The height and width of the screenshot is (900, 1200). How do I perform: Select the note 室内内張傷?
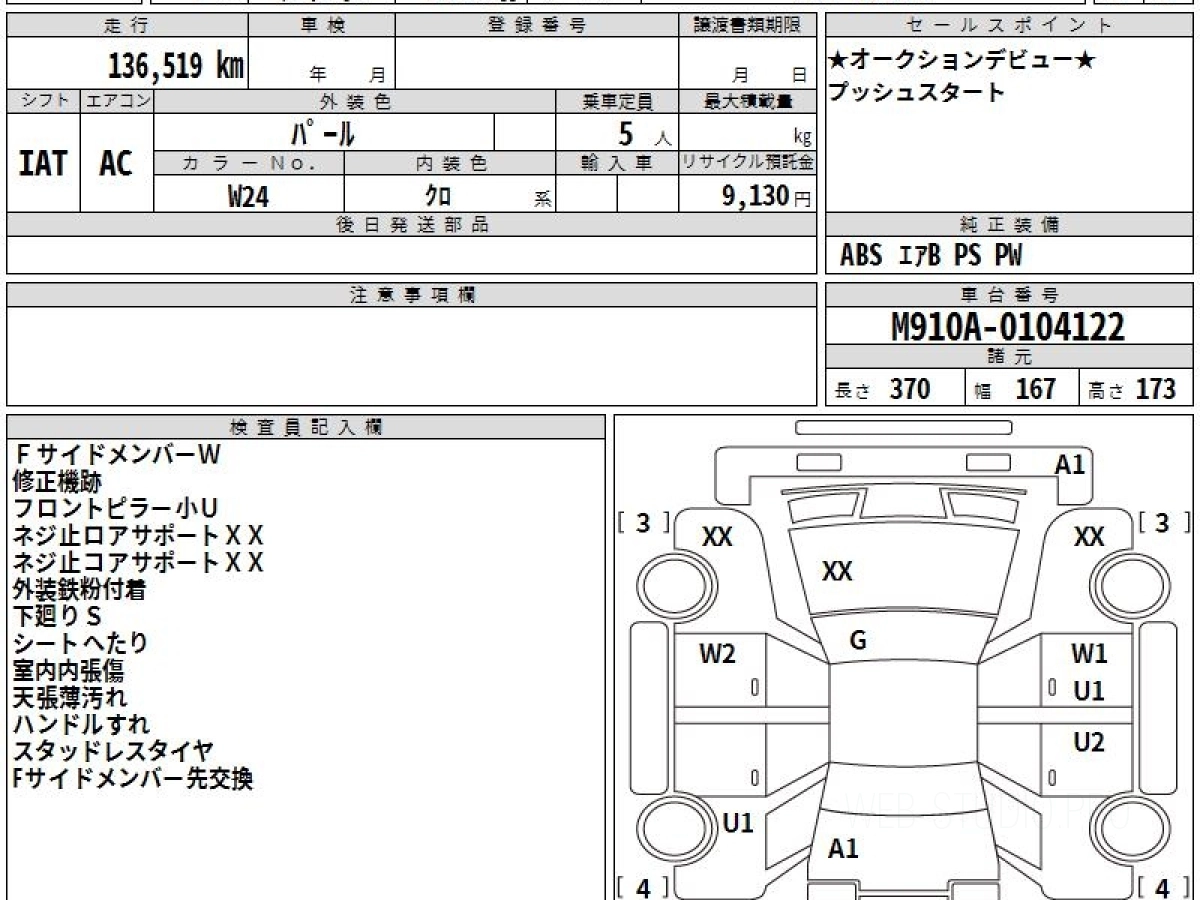click(x=68, y=670)
